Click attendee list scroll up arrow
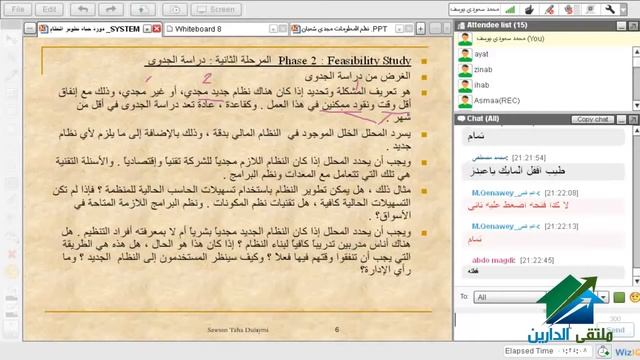The width and height of the screenshot is (640, 360). [x=636, y=52]
